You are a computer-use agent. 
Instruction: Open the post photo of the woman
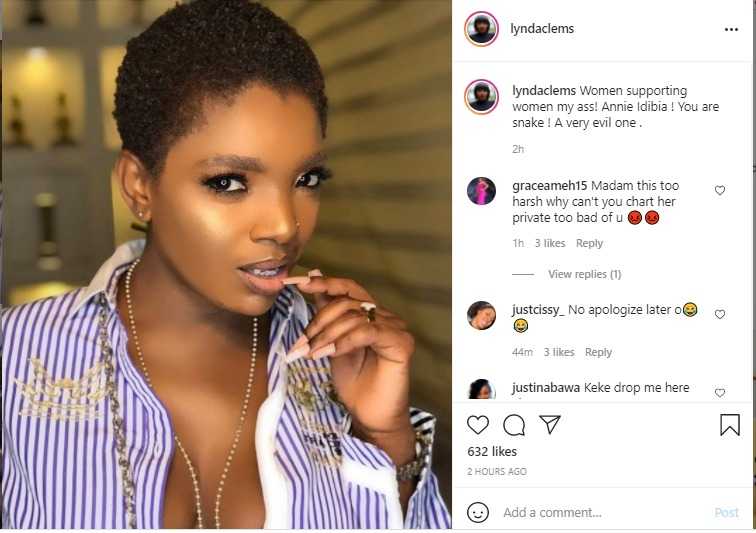226,265
